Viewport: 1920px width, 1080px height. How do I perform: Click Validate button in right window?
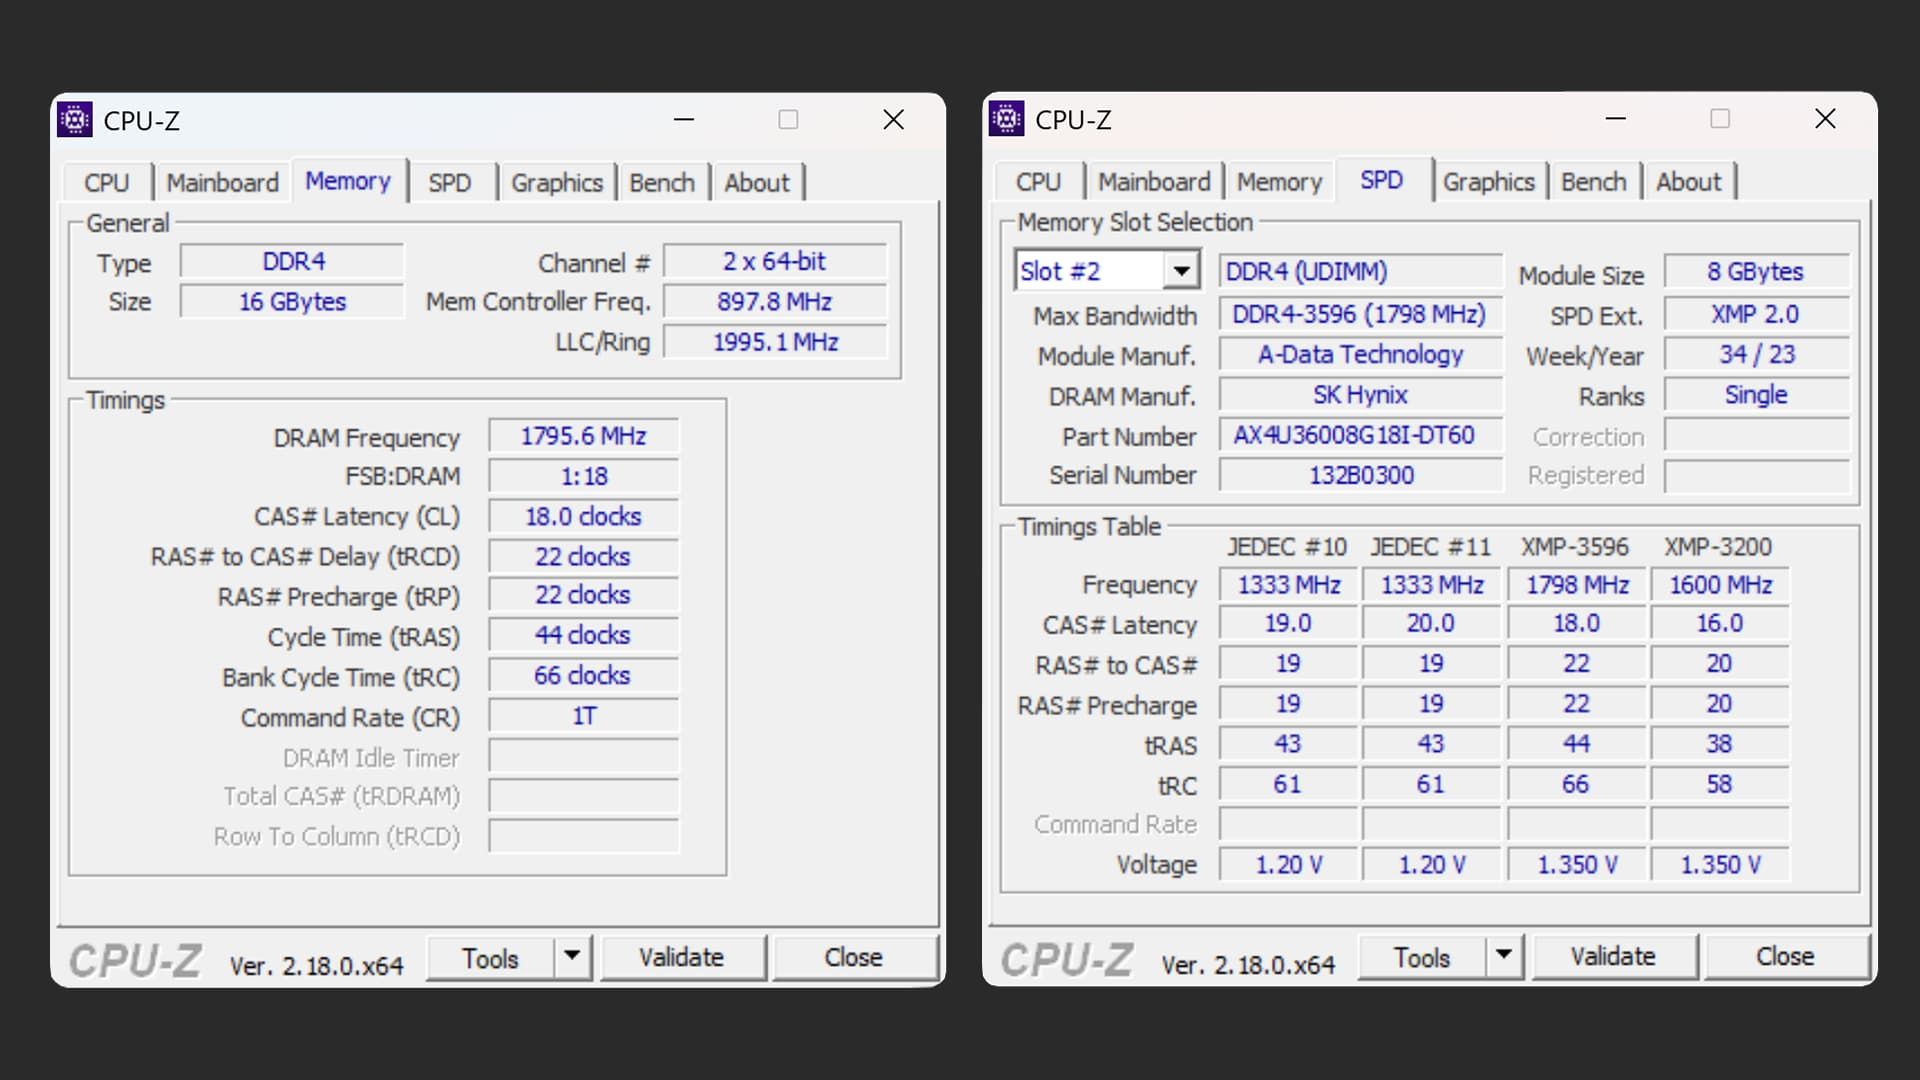(1613, 957)
